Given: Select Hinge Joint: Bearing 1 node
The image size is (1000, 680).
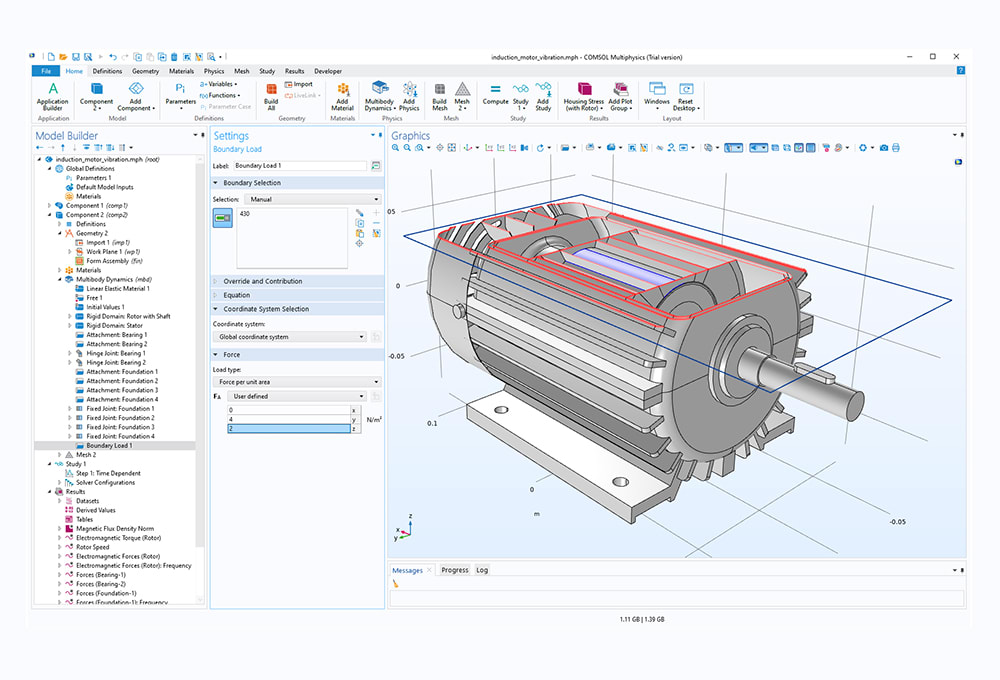Looking at the screenshot, I should [115, 353].
